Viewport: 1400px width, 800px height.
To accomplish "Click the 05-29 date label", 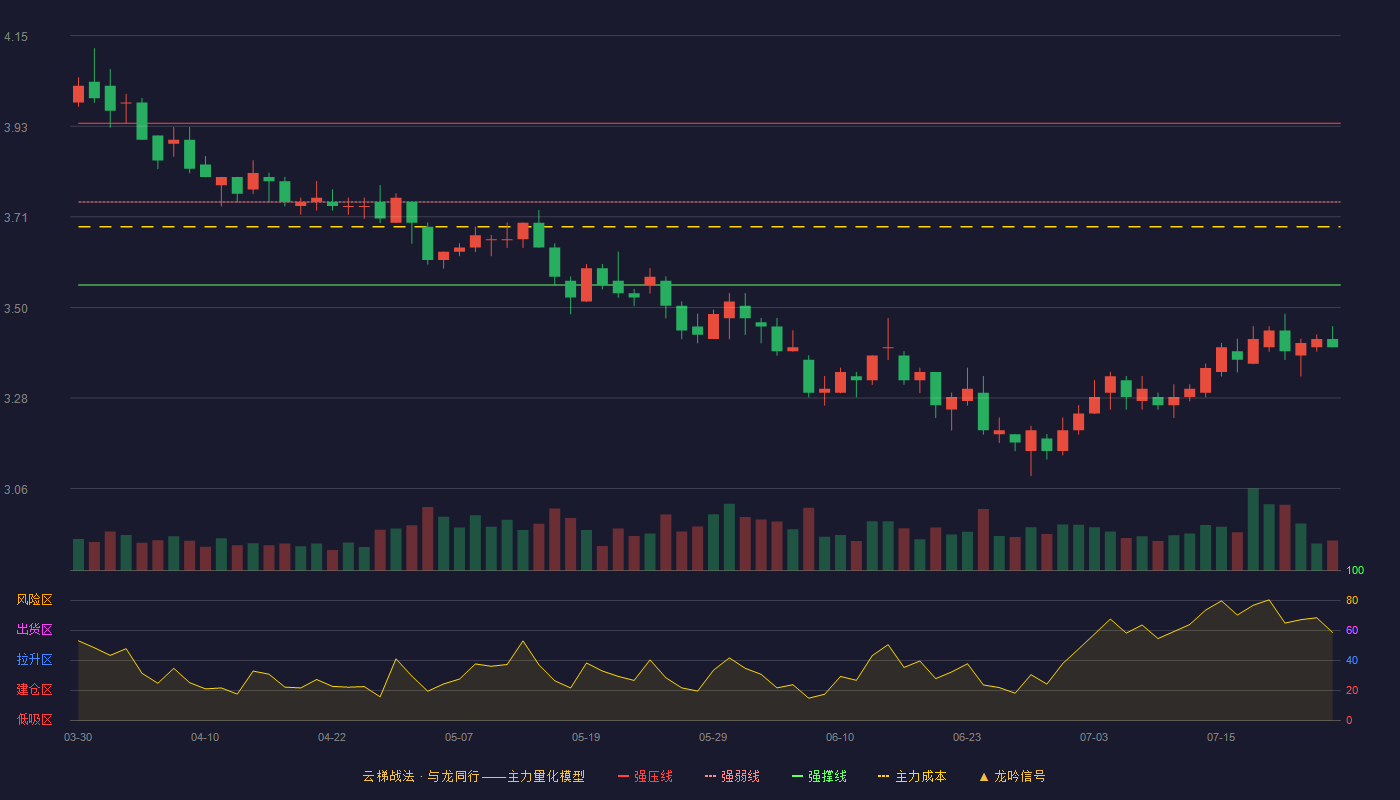I will click(x=713, y=737).
